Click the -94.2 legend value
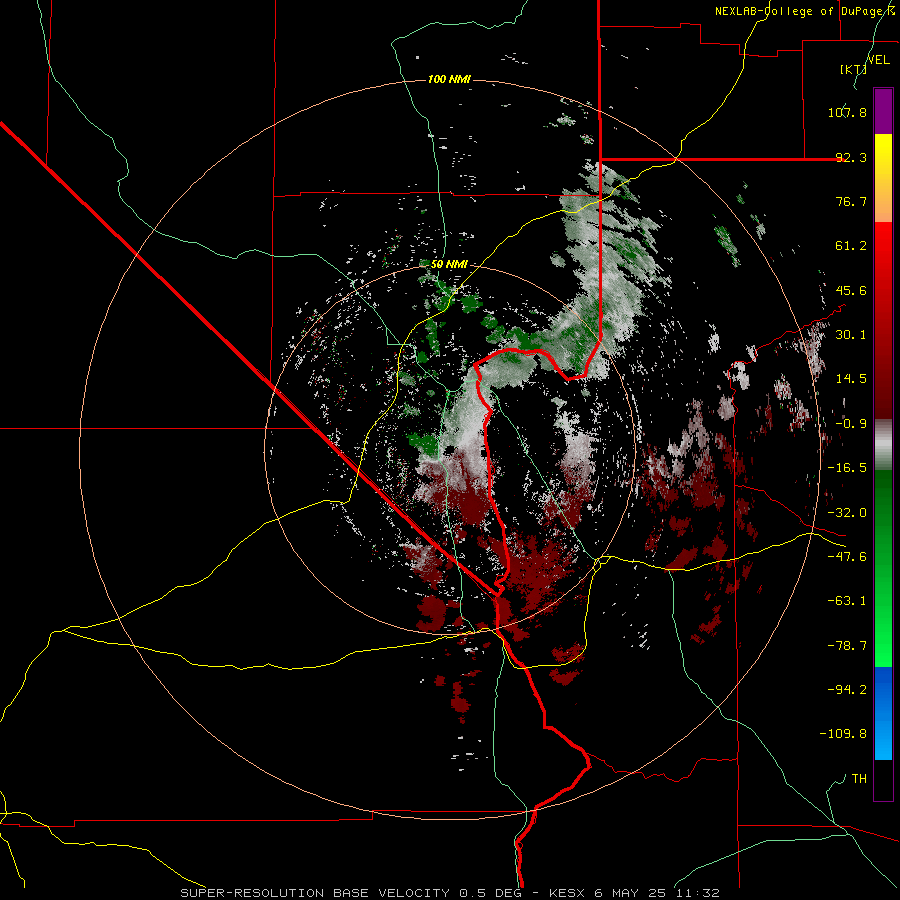900x900 pixels. [847, 690]
